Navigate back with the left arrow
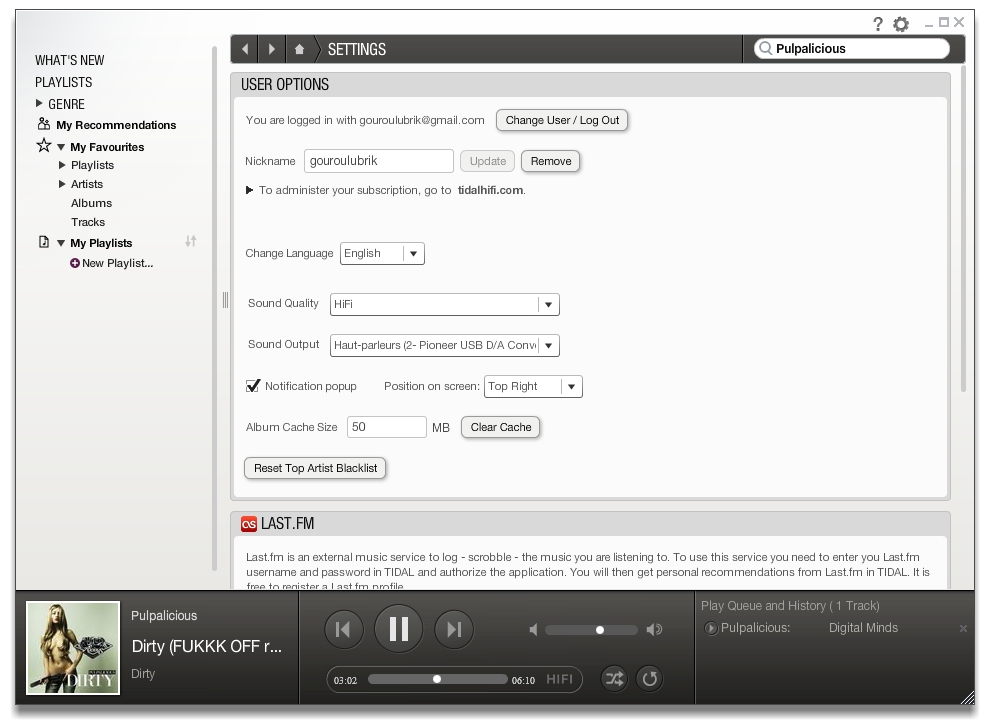This screenshot has height=720, width=990. (245, 49)
